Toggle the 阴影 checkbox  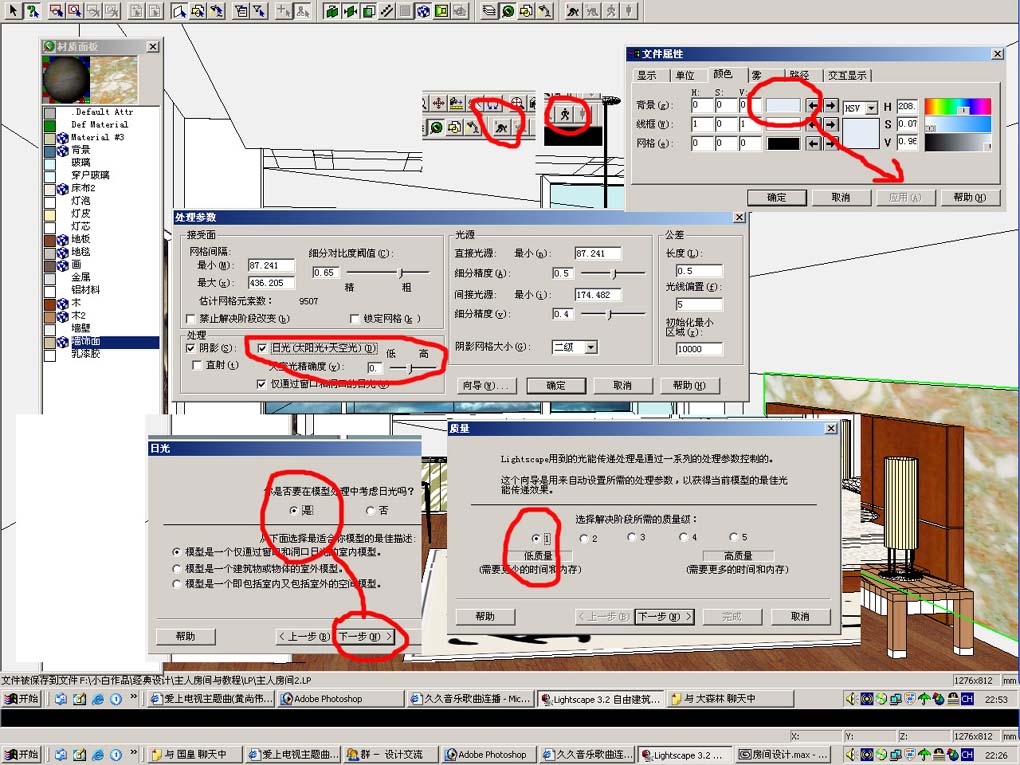(191, 348)
